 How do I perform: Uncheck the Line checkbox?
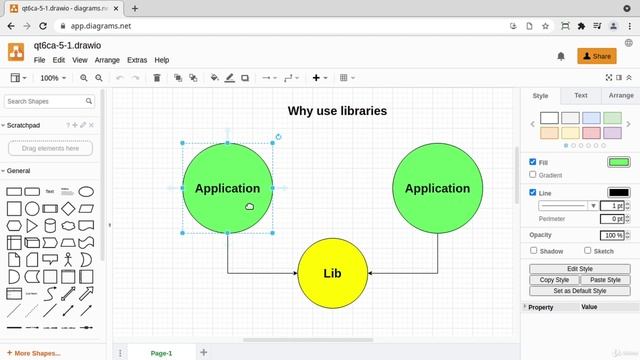(x=533, y=192)
